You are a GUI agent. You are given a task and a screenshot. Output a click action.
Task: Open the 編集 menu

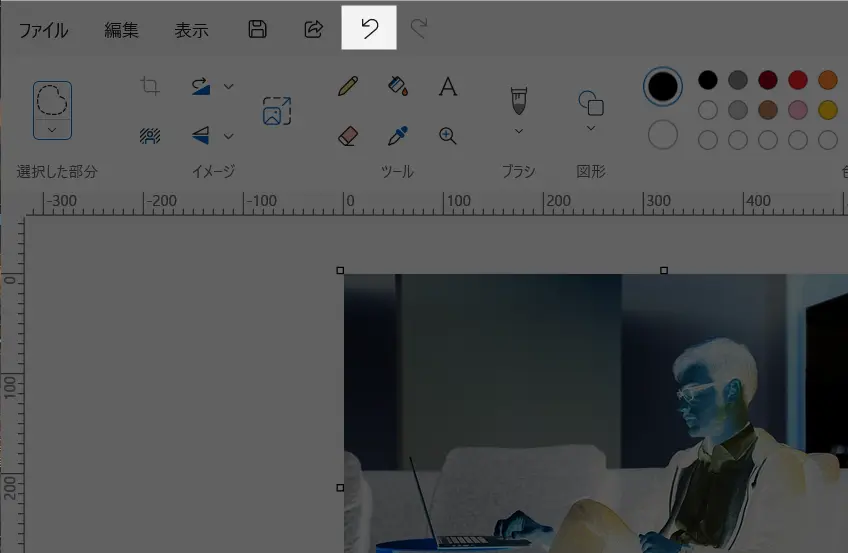click(122, 30)
